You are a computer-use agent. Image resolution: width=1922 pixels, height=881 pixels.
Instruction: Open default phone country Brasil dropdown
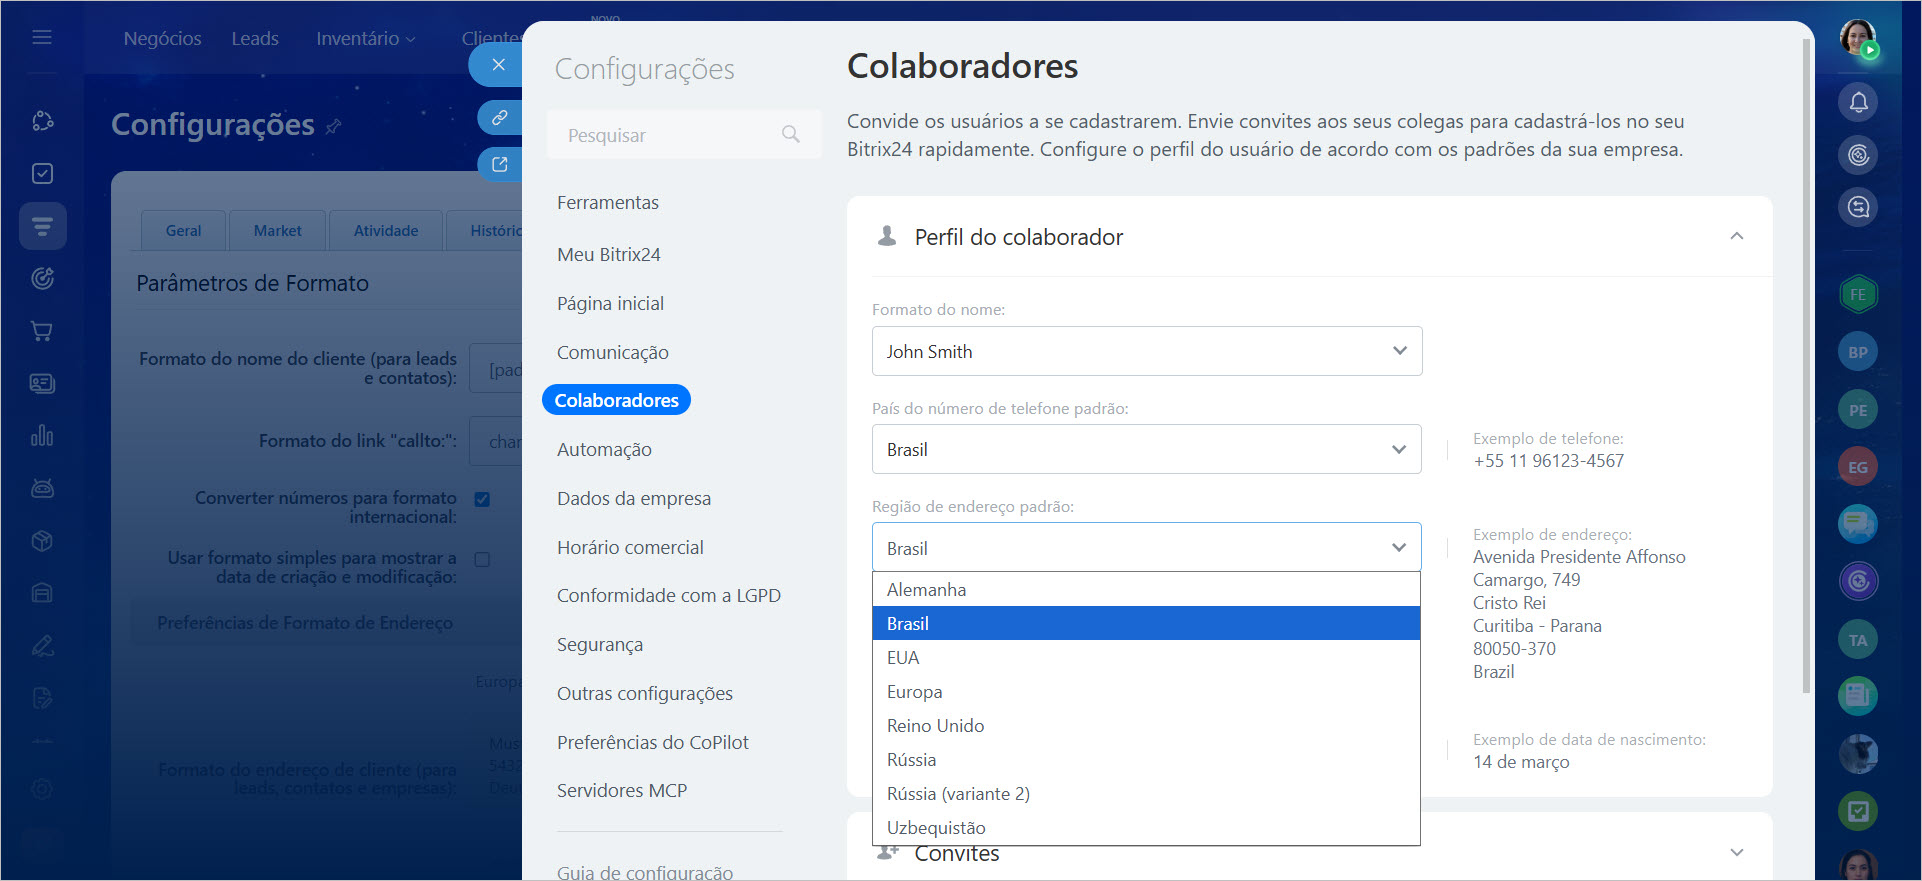[1146, 449]
